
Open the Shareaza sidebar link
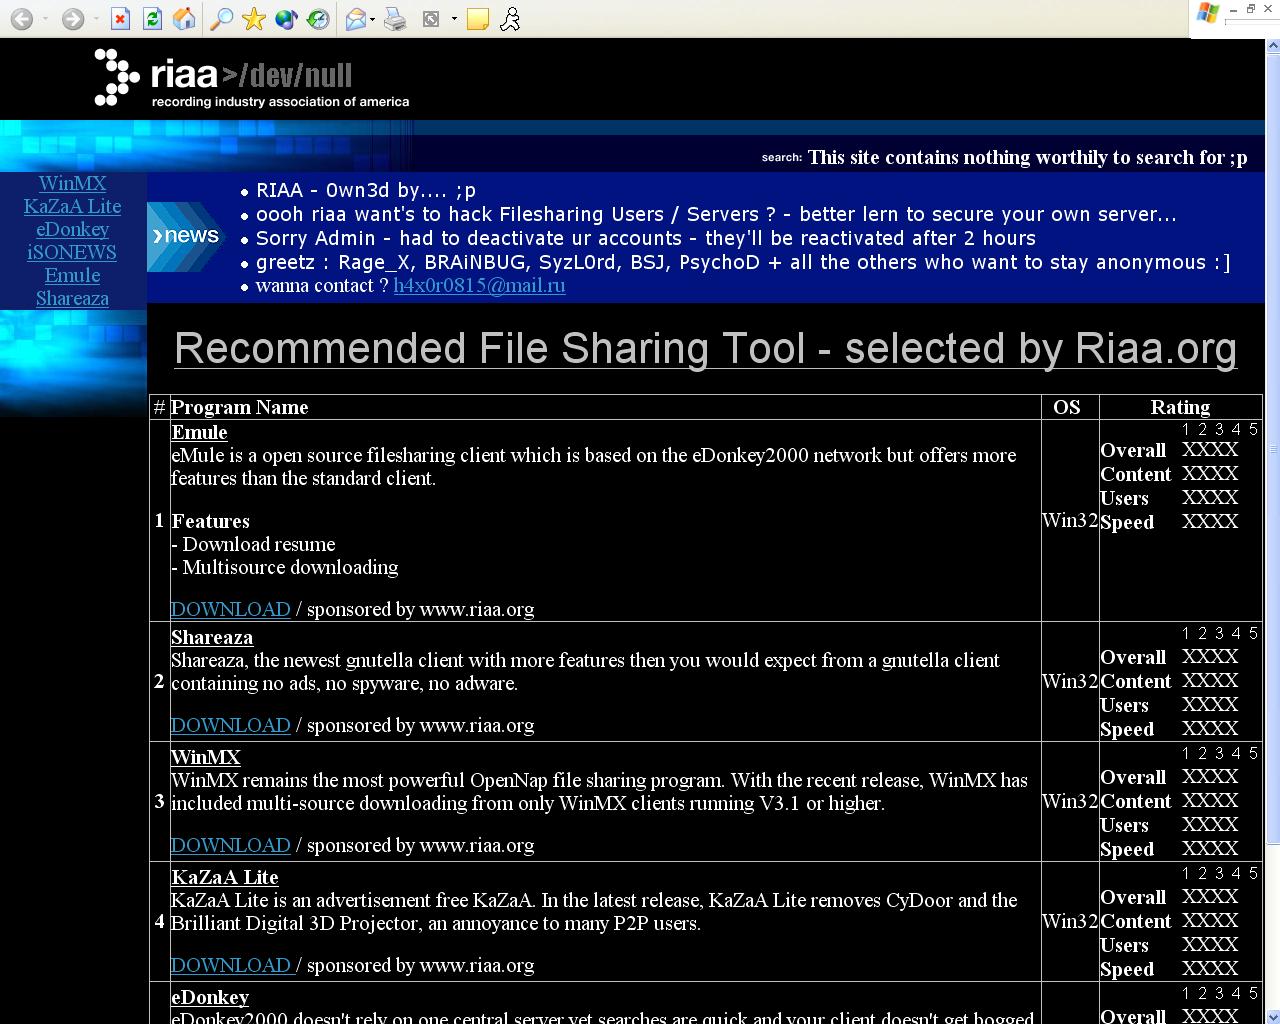(x=72, y=298)
